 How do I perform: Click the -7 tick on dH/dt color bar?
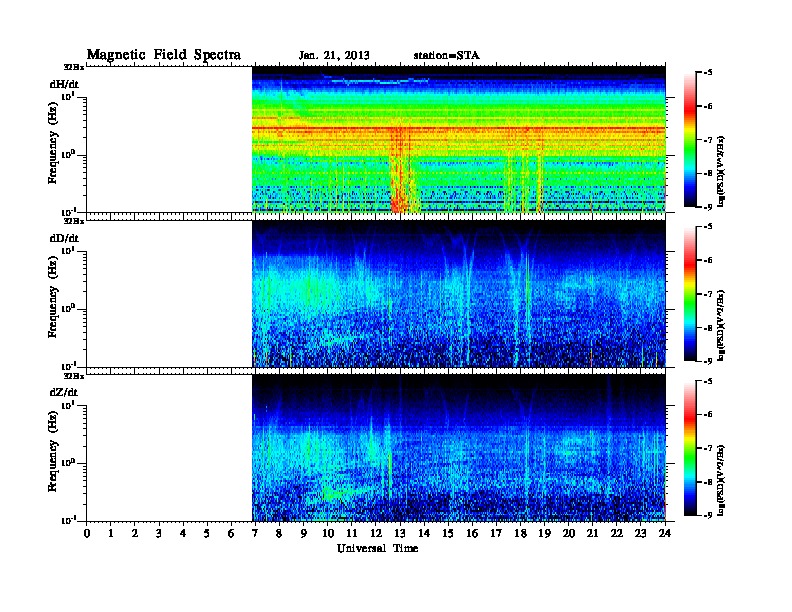[x=708, y=140]
